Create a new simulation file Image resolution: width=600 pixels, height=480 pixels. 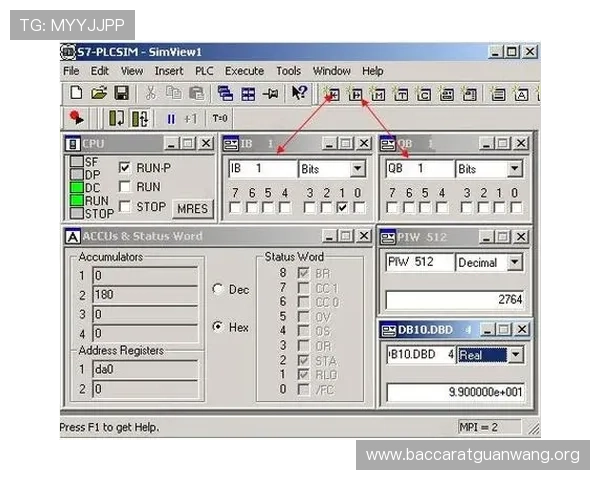76,93
